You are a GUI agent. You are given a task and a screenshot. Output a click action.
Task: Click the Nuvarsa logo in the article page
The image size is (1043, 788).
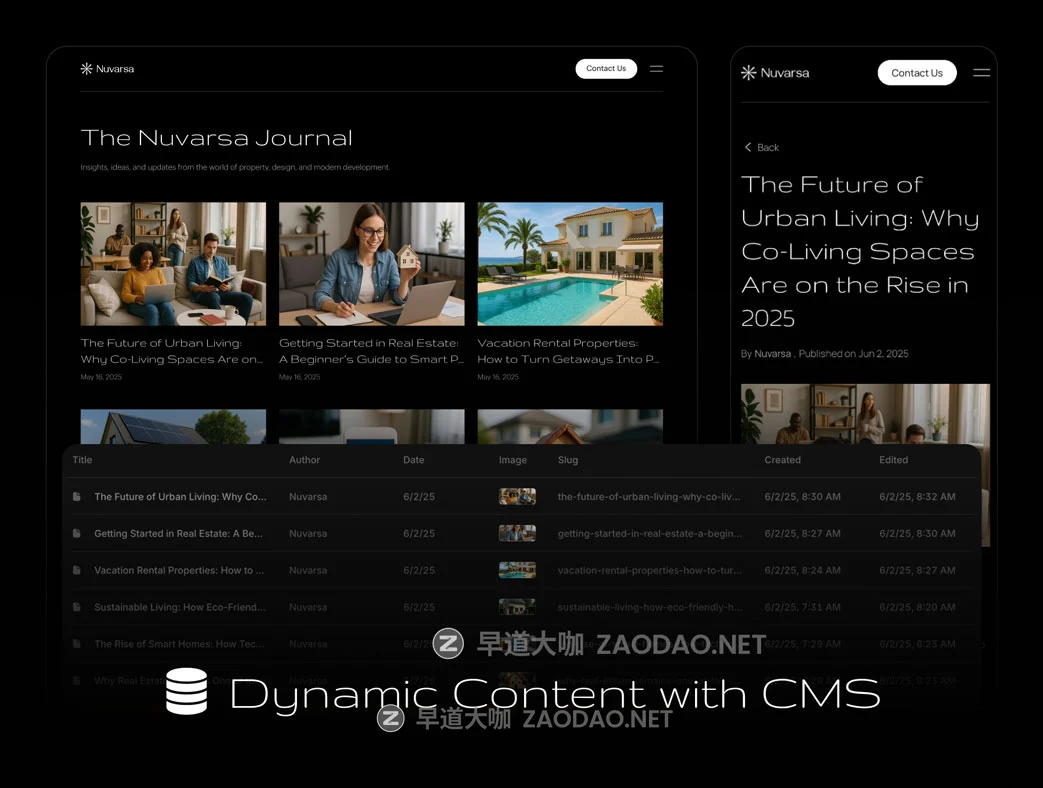775,72
